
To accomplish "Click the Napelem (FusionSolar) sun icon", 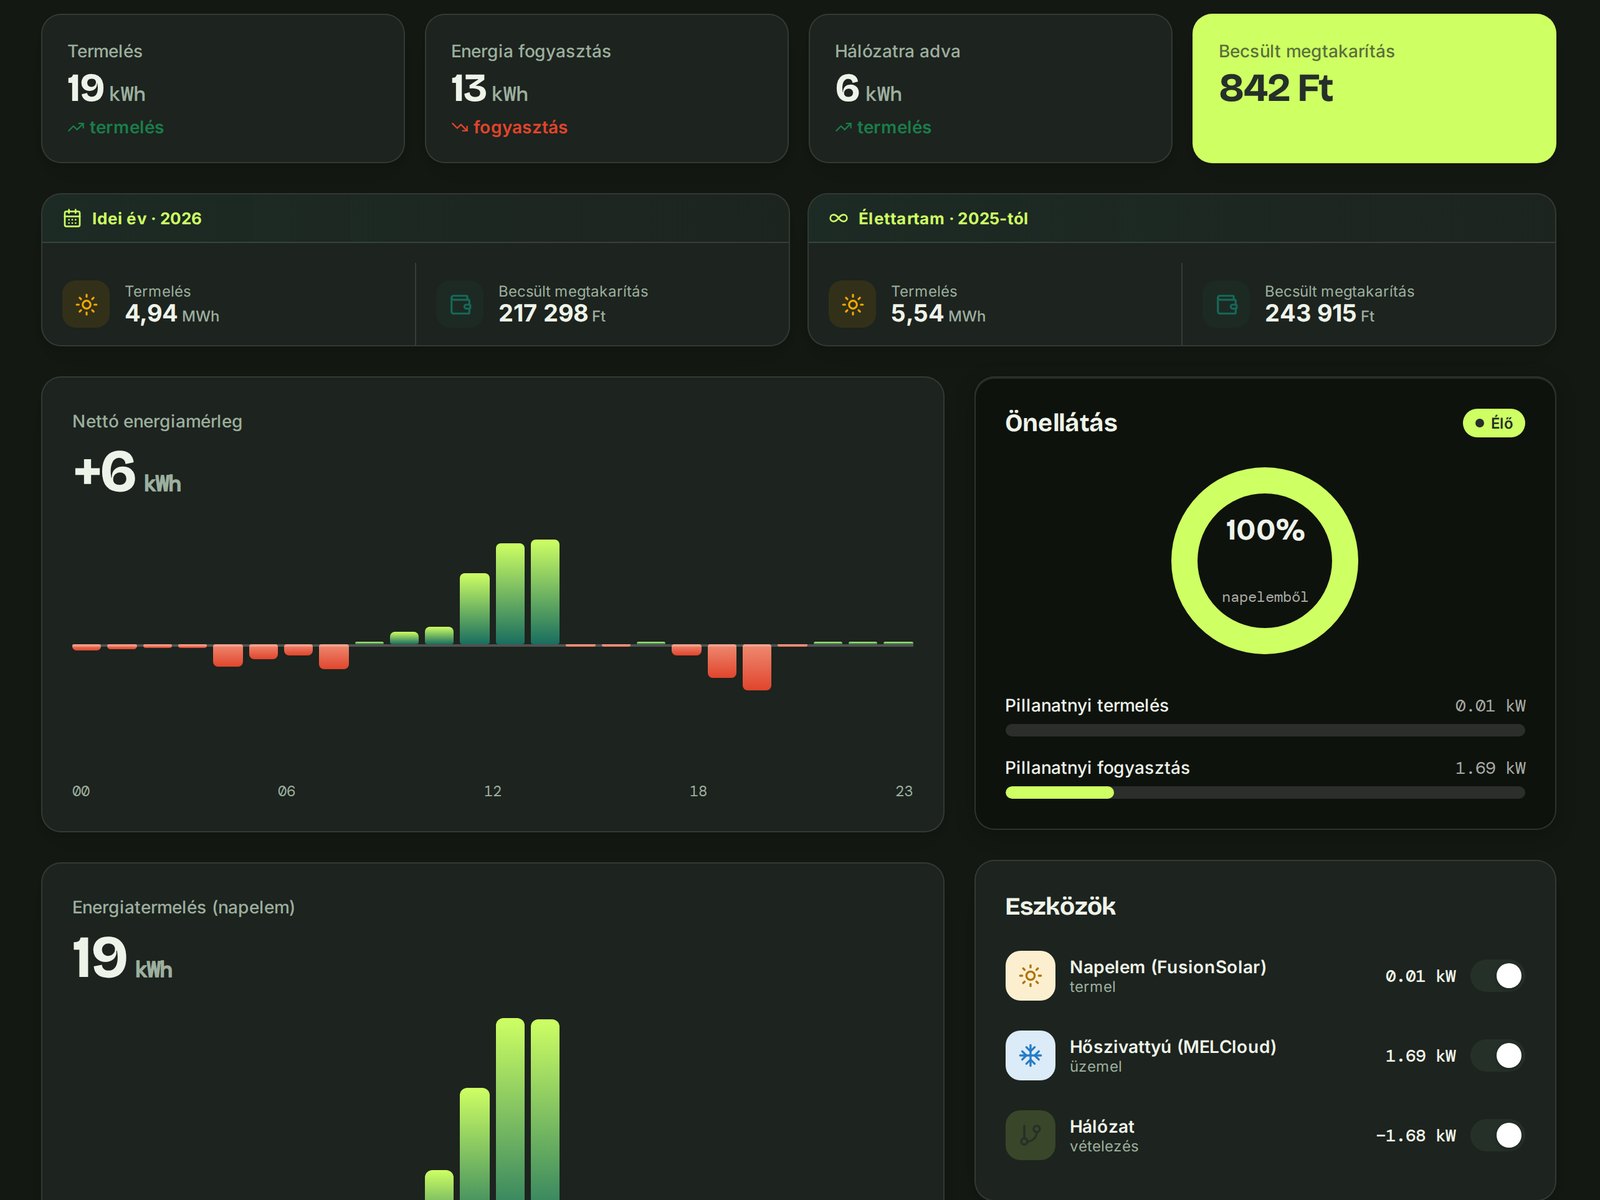I will (1030, 976).
